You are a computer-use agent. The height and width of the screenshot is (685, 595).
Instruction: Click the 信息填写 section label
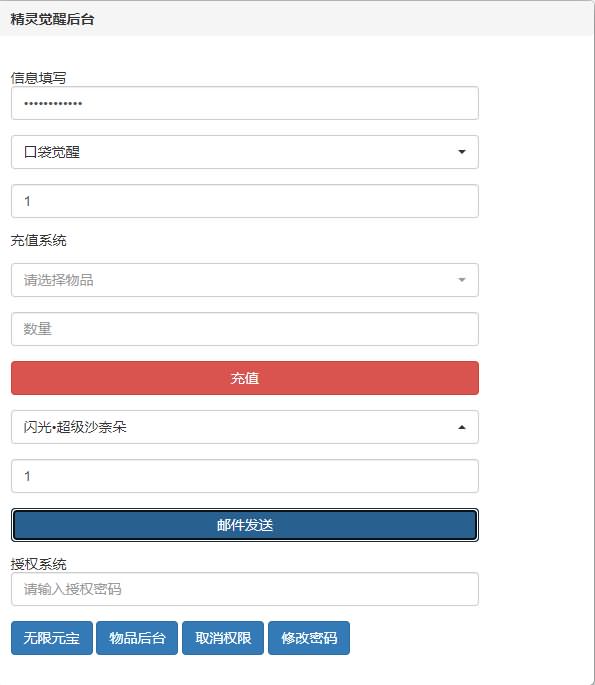pyautogui.click(x=38, y=78)
